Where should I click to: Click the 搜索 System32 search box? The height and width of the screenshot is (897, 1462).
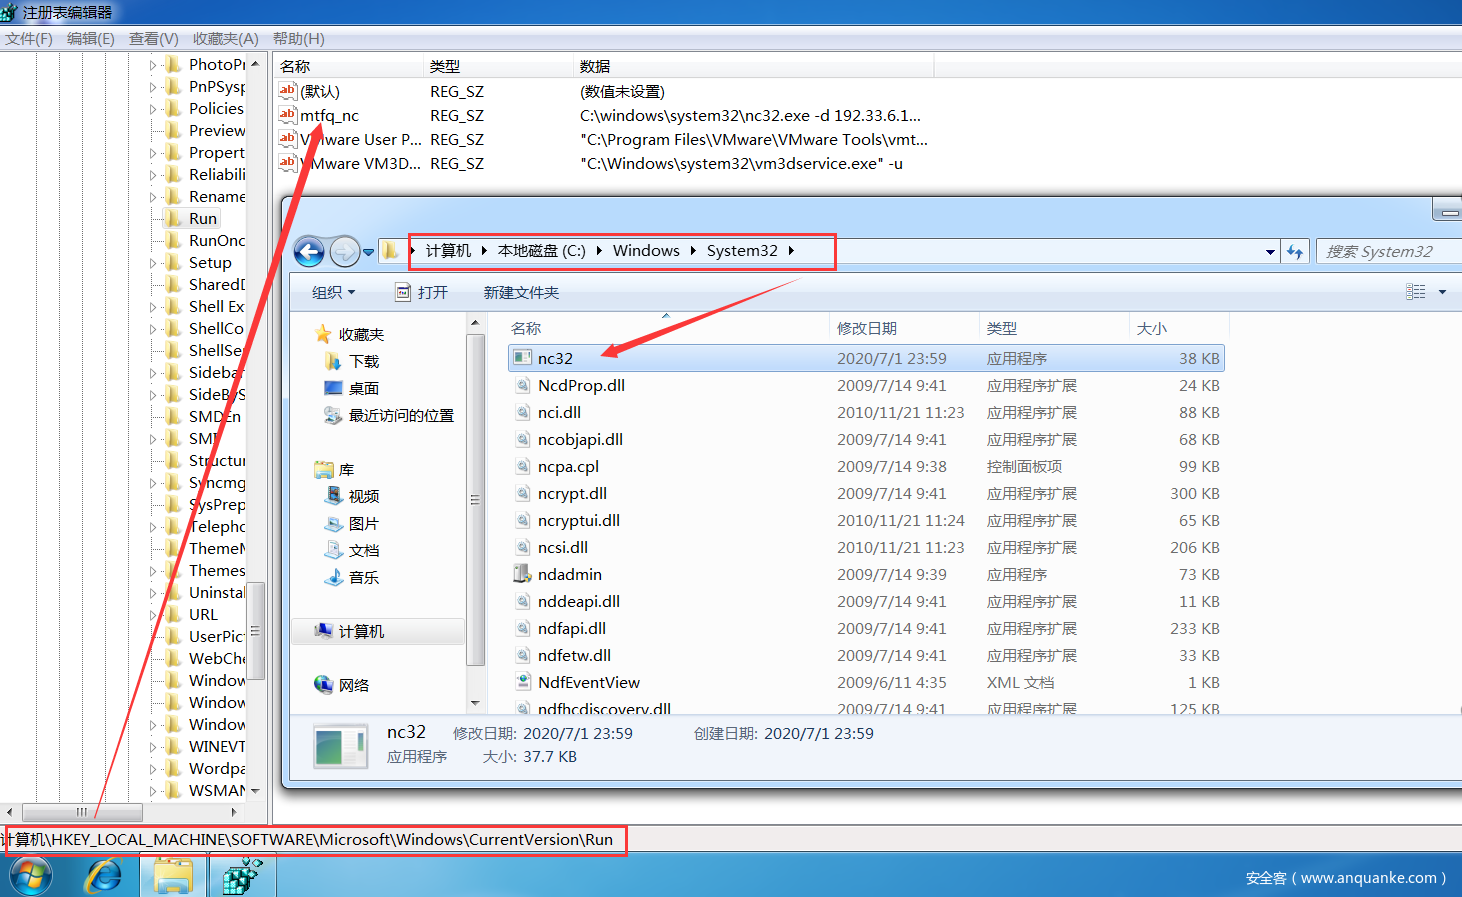(1389, 252)
